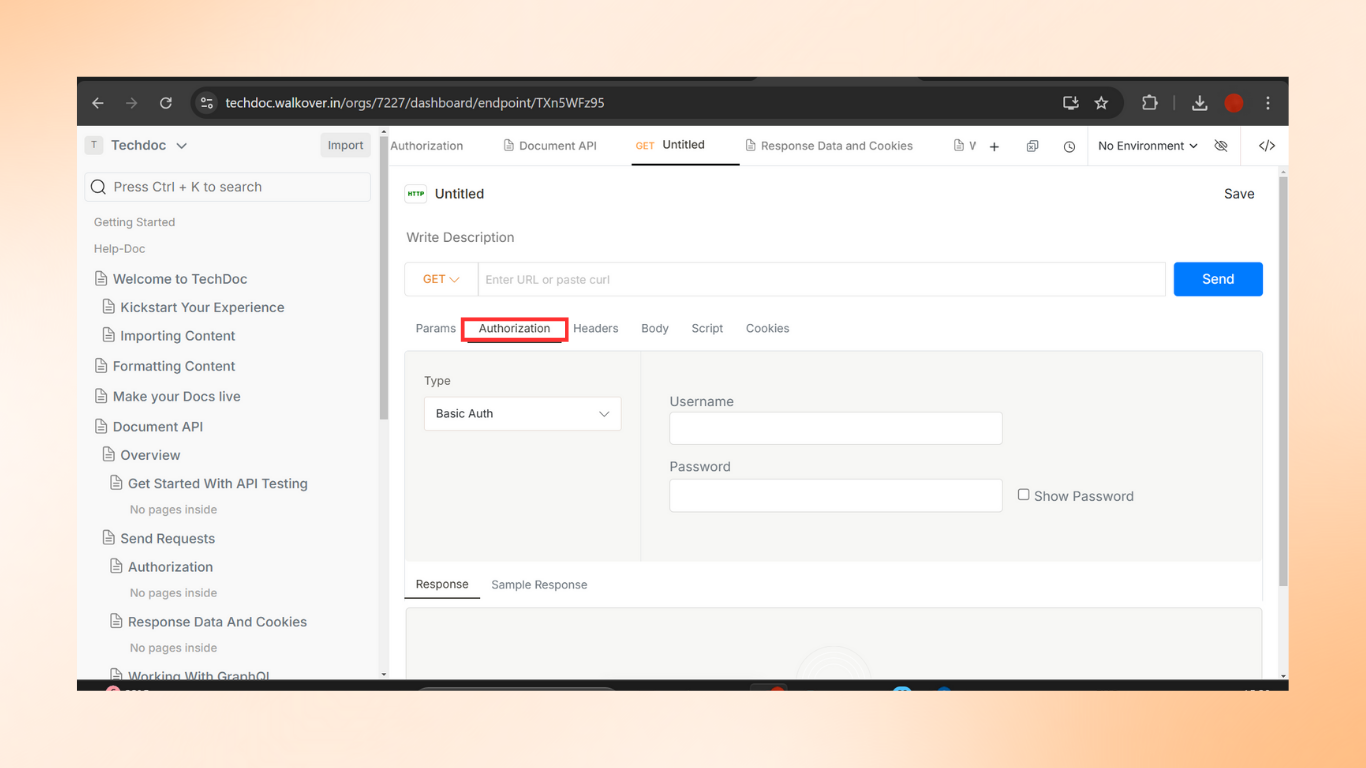The width and height of the screenshot is (1366, 768).
Task: Open the GET method dropdown
Action: coord(441,279)
